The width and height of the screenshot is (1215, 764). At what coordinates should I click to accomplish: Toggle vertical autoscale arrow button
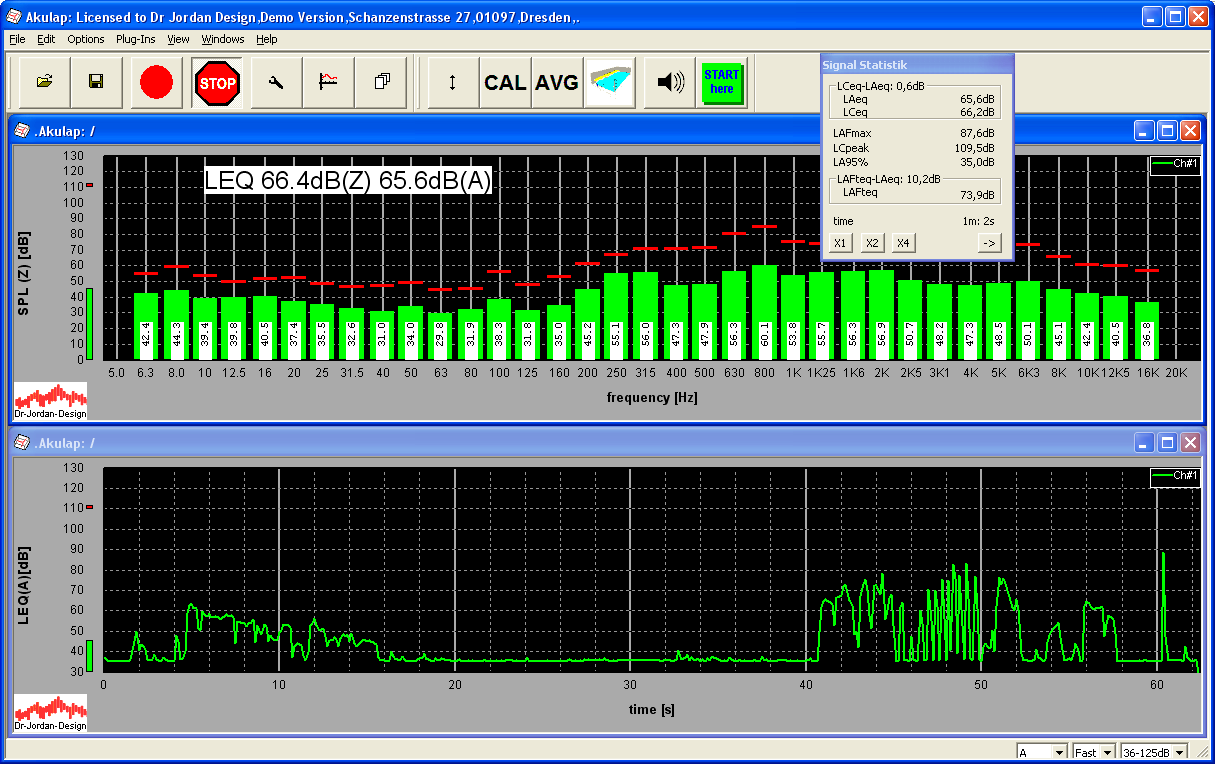coord(452,82)
